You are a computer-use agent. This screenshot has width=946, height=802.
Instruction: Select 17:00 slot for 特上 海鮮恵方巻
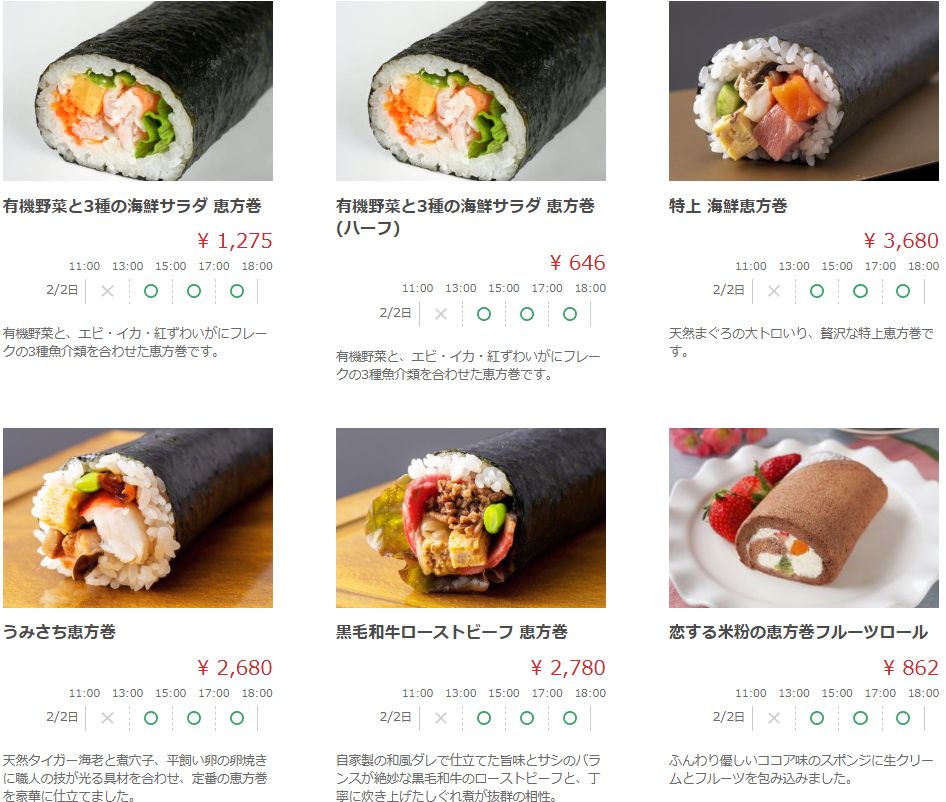pos(903,291)
